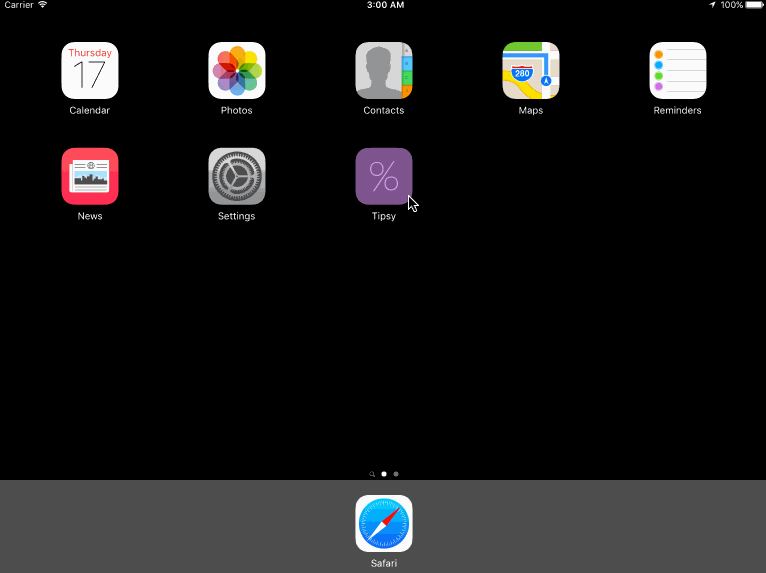
Task: Click the News label text
Action: (90, 216)
